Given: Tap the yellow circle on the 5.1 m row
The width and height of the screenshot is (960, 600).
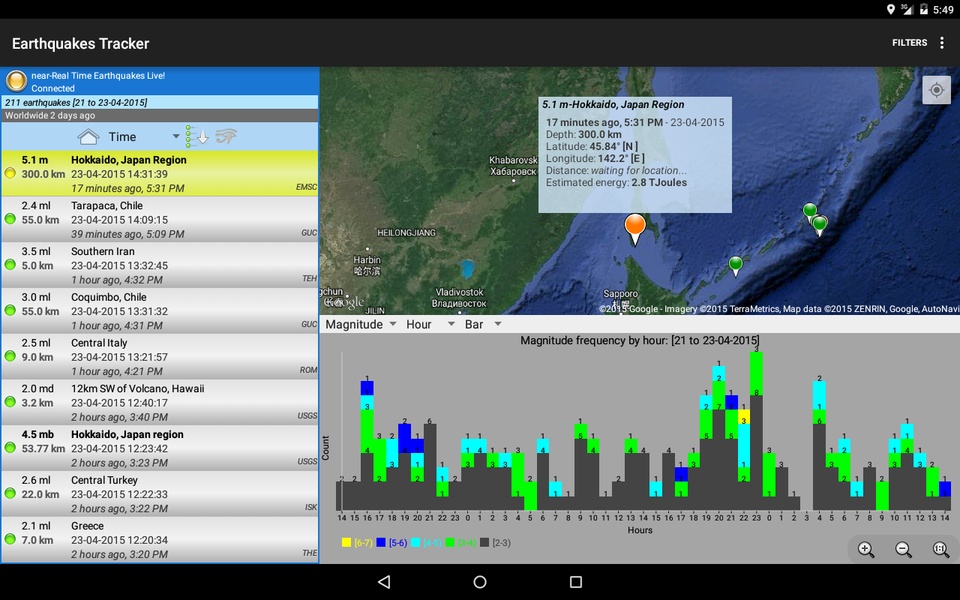Looking at the screenshot, I should (x=10, y=173).
